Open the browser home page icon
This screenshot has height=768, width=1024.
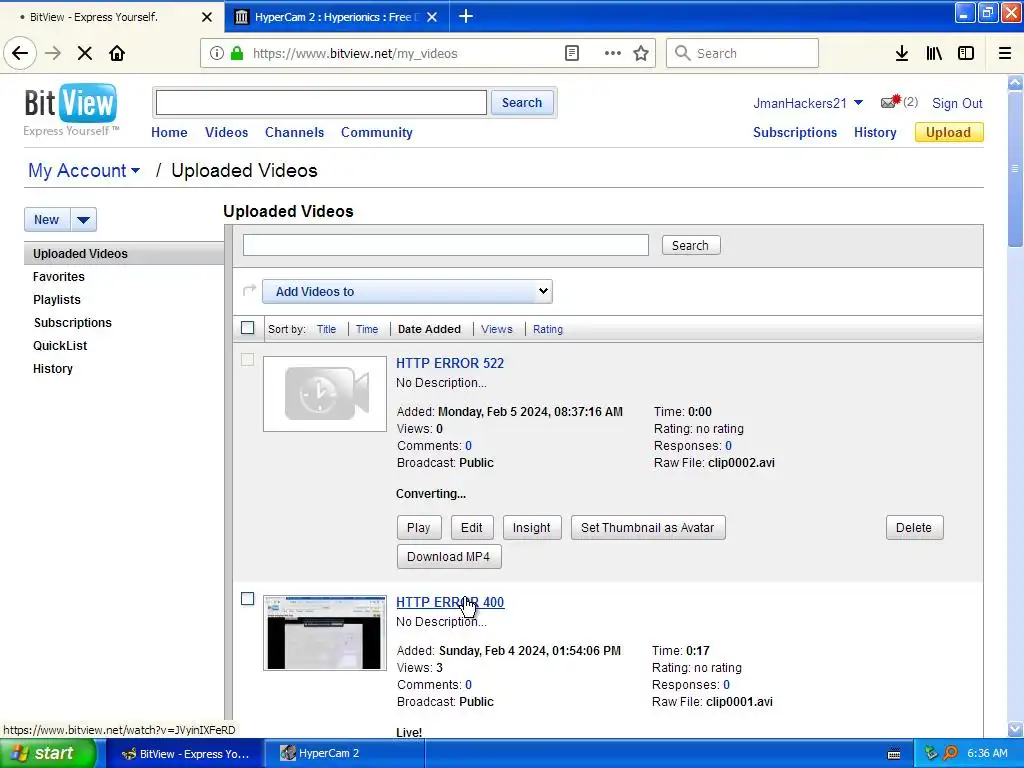117,54
